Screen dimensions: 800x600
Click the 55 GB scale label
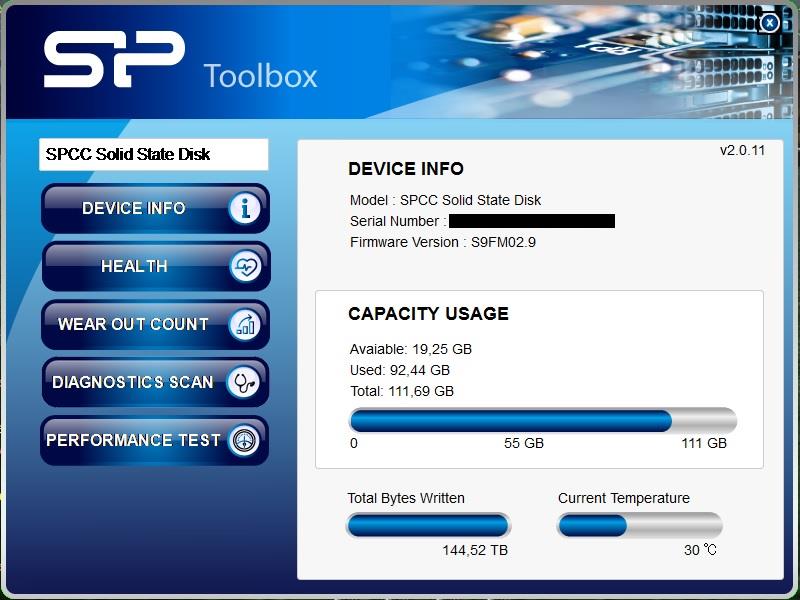click(x=524, y=443)
